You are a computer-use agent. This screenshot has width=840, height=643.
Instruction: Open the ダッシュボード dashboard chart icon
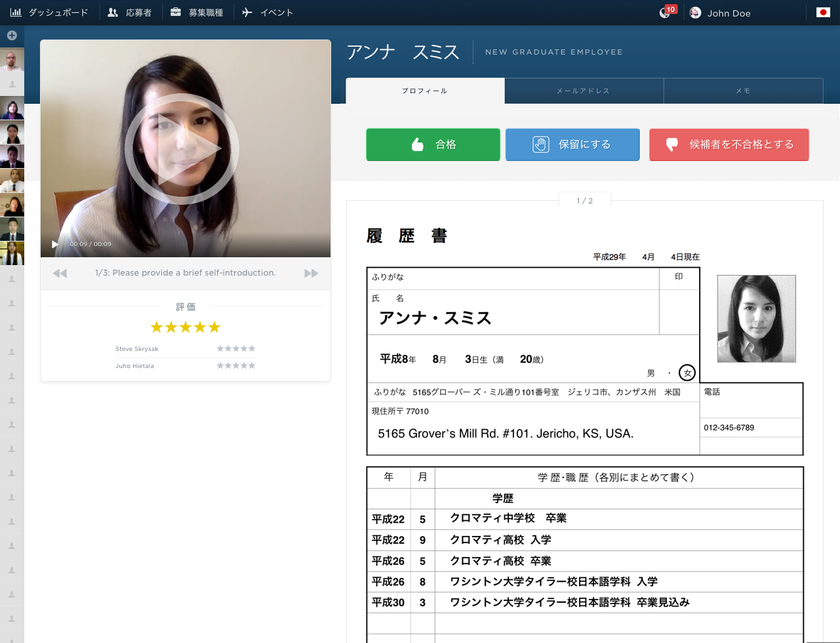pyautogui.click(x=15, y=13)
